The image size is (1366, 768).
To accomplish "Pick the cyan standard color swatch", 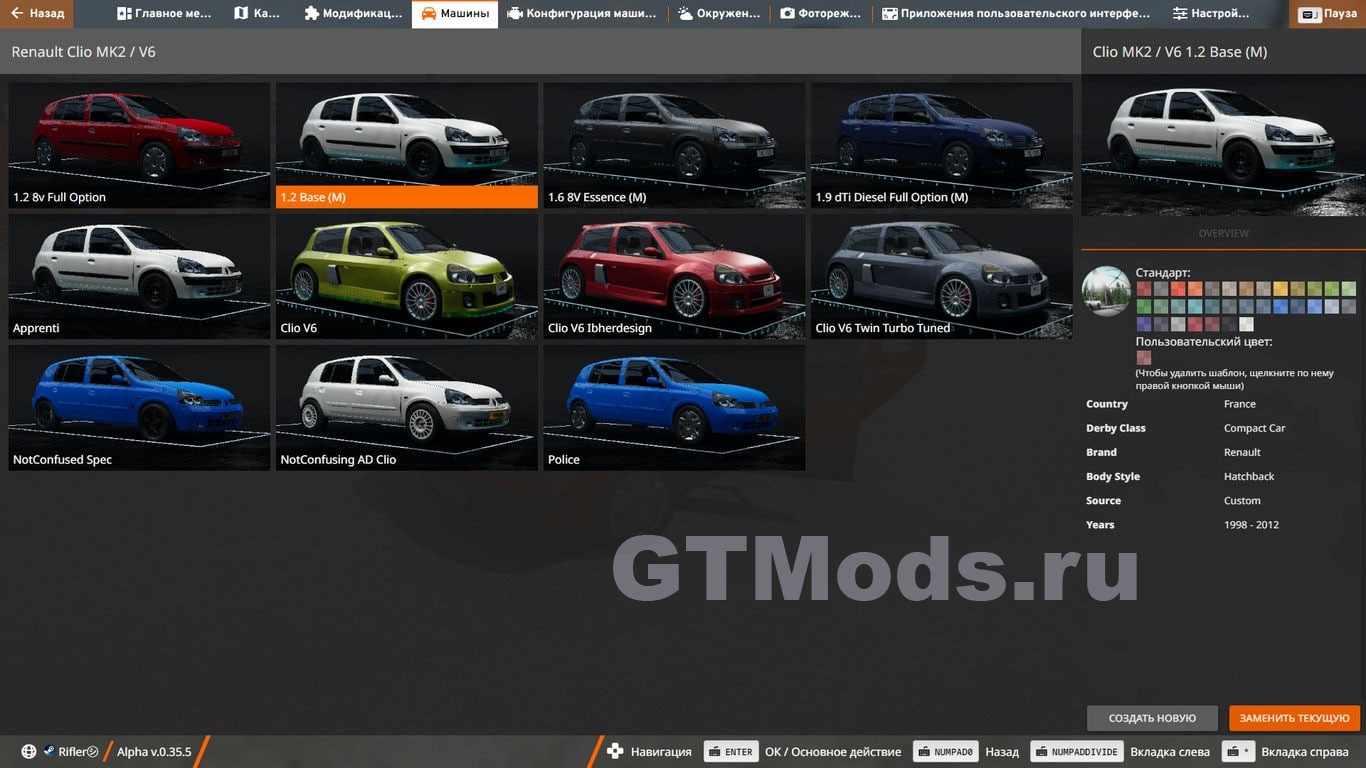I will pos(1195,307).
